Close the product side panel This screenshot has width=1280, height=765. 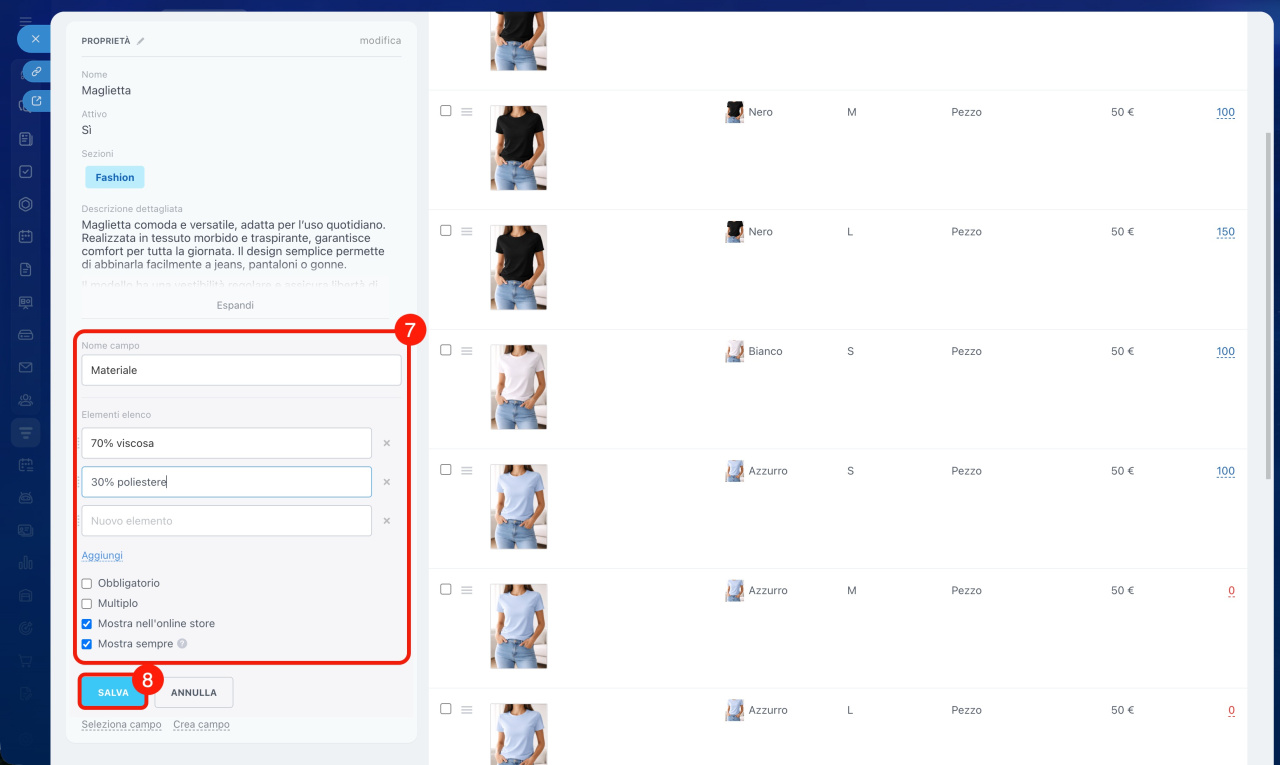point(34,39)
